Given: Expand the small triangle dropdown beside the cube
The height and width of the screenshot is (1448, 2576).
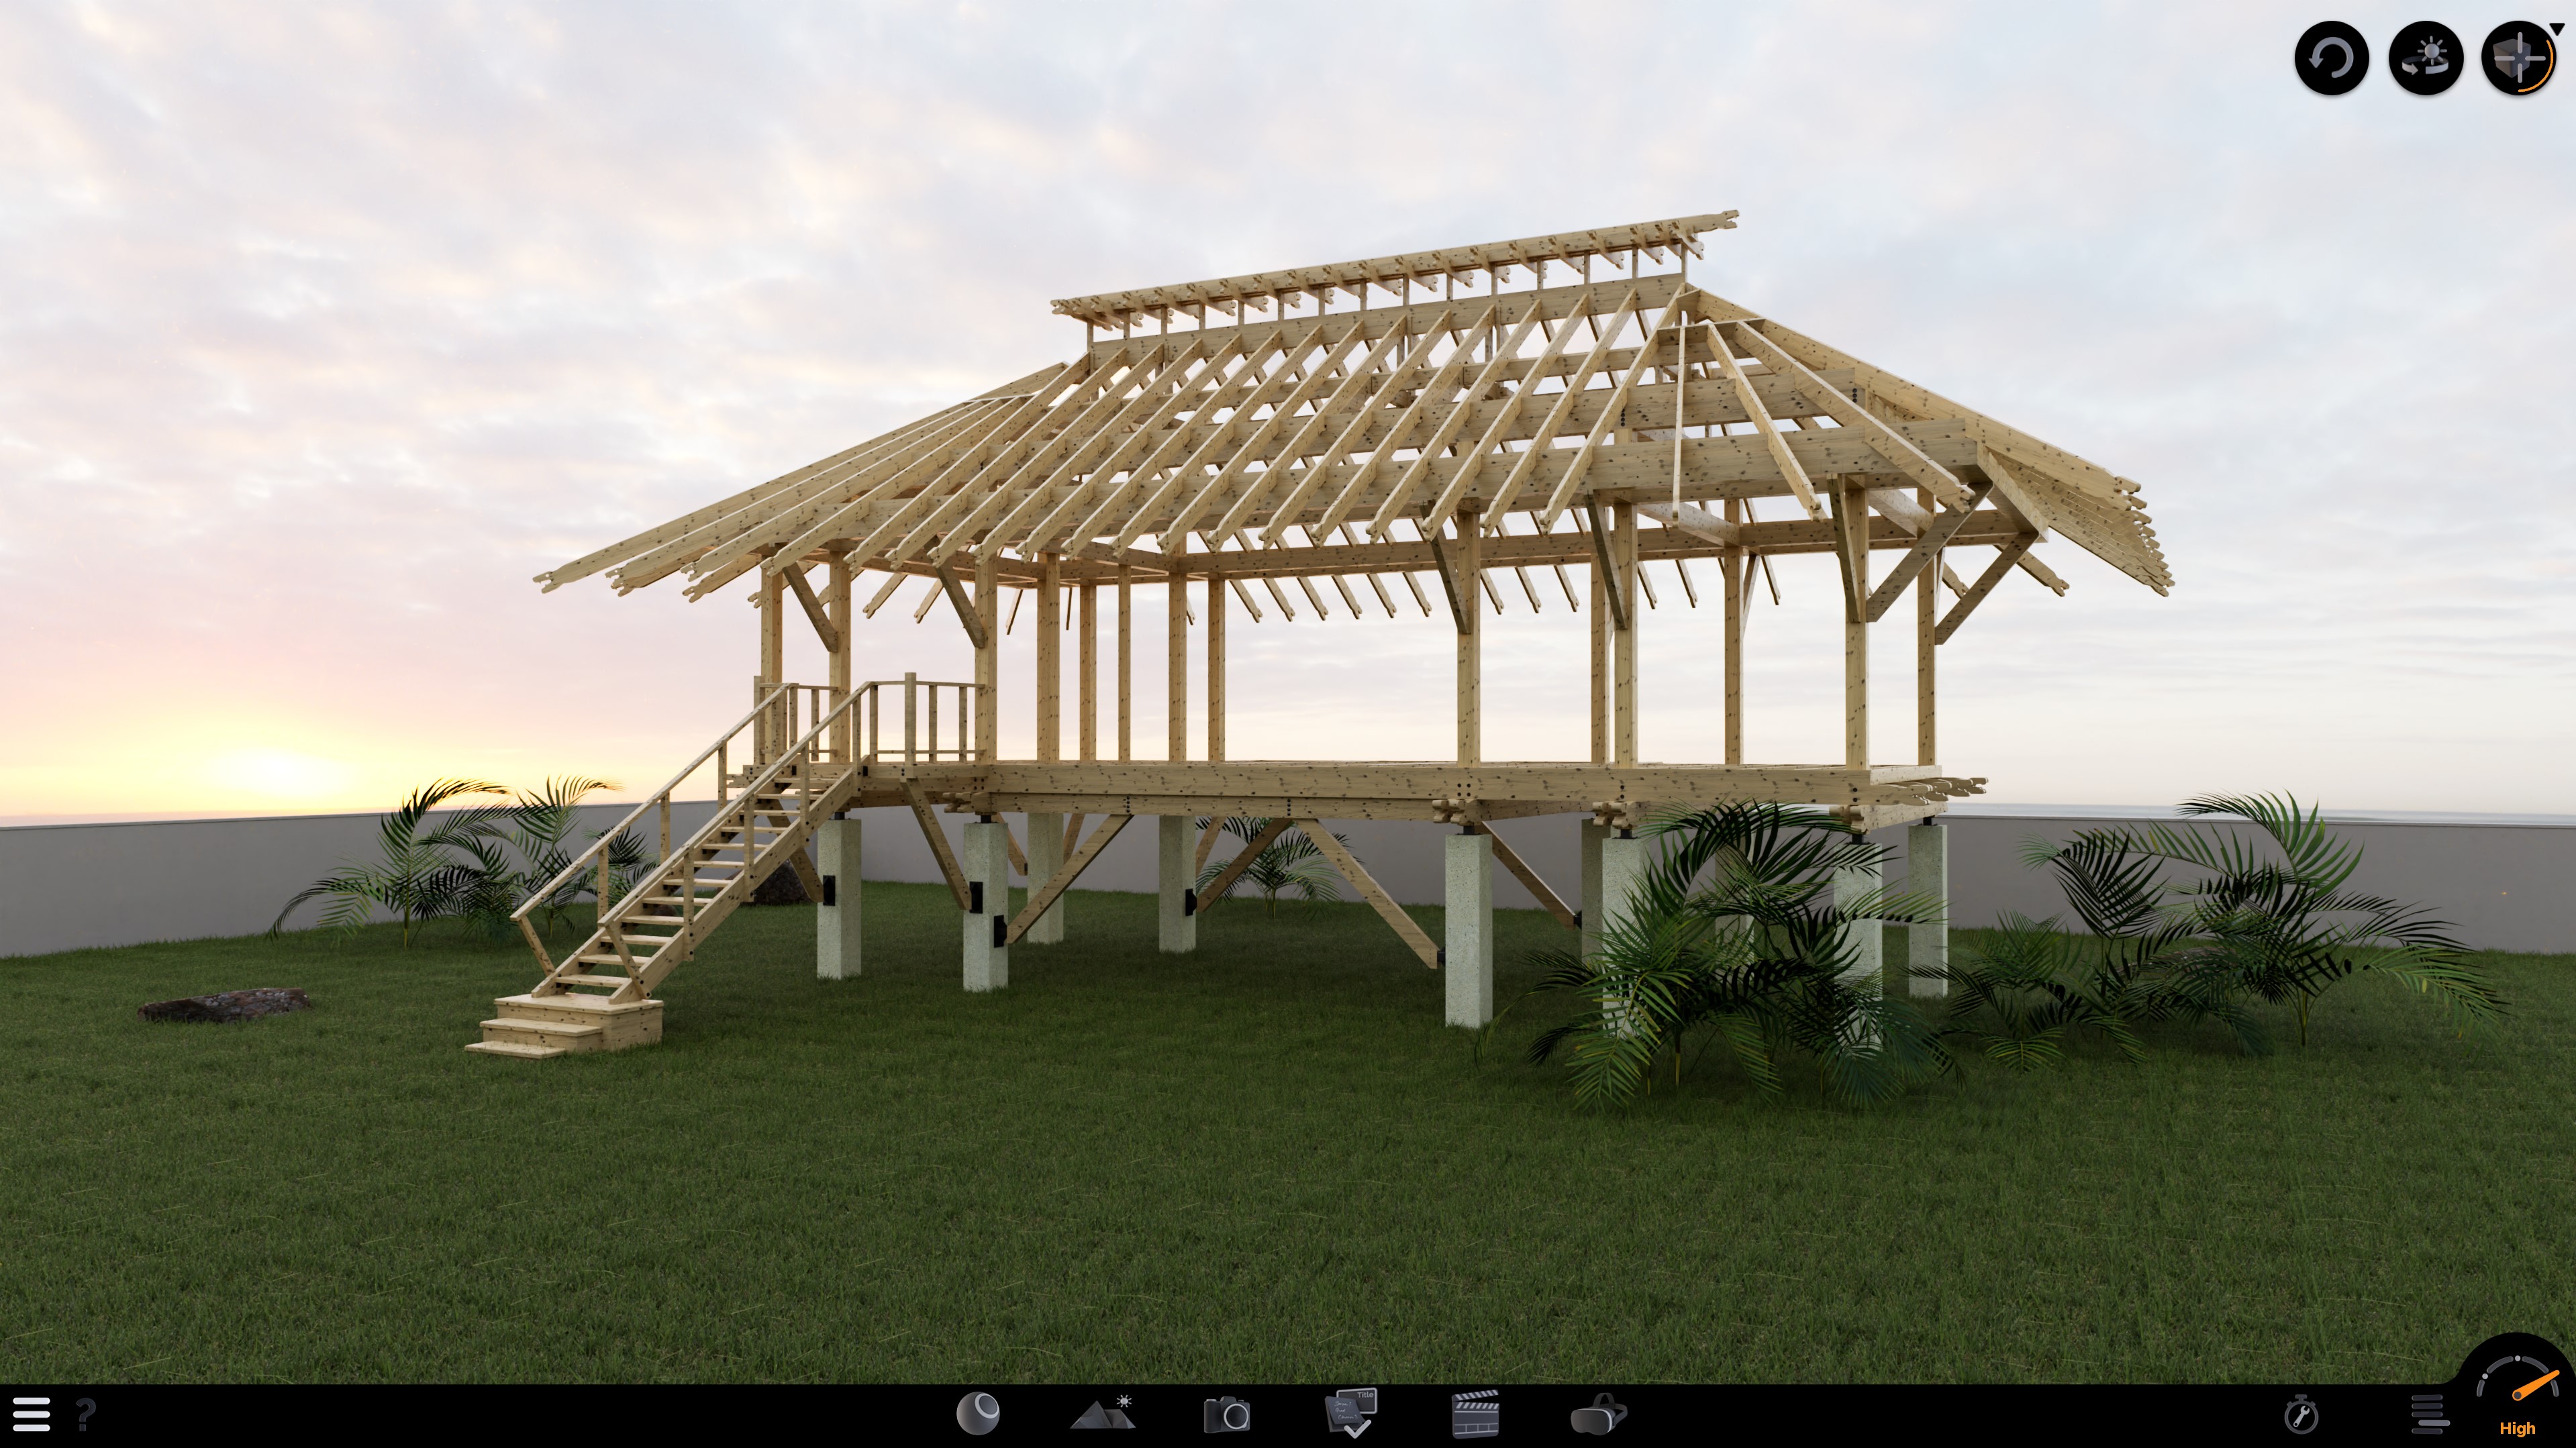Looking at the screenshot, I should pyautogui.click(x=2557, y=30).
